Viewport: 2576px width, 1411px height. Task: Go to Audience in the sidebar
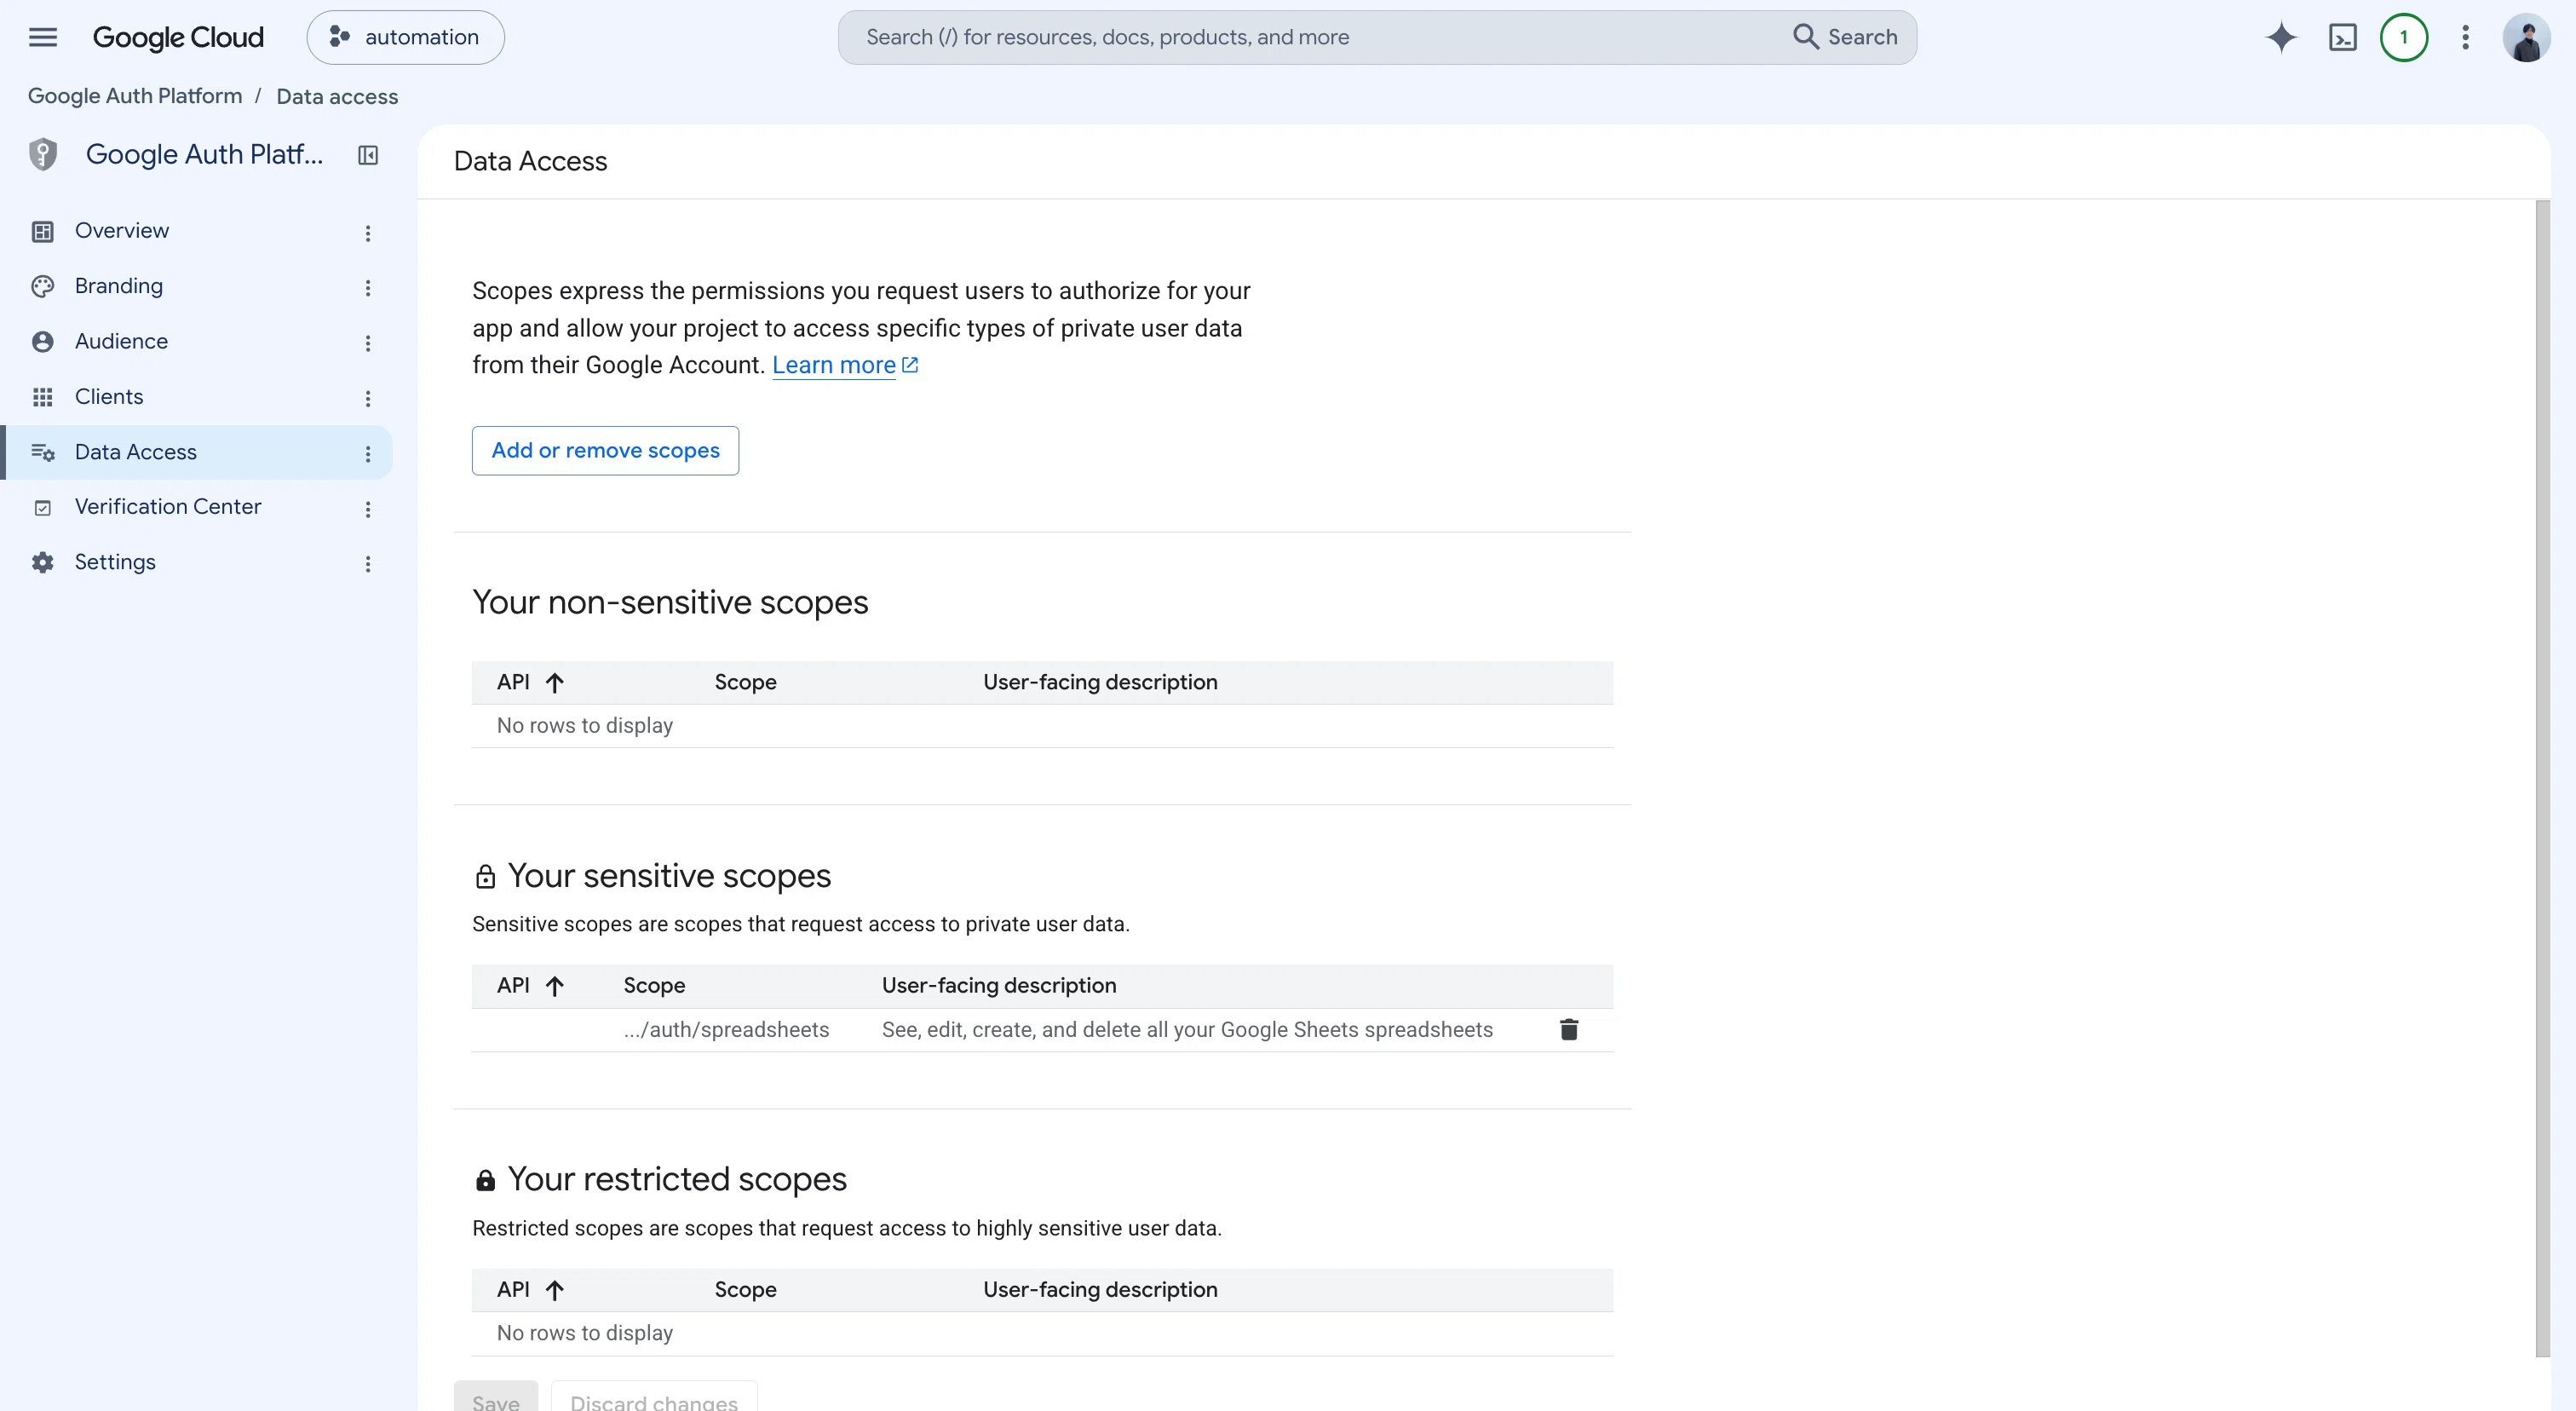[x=121, y=341]
